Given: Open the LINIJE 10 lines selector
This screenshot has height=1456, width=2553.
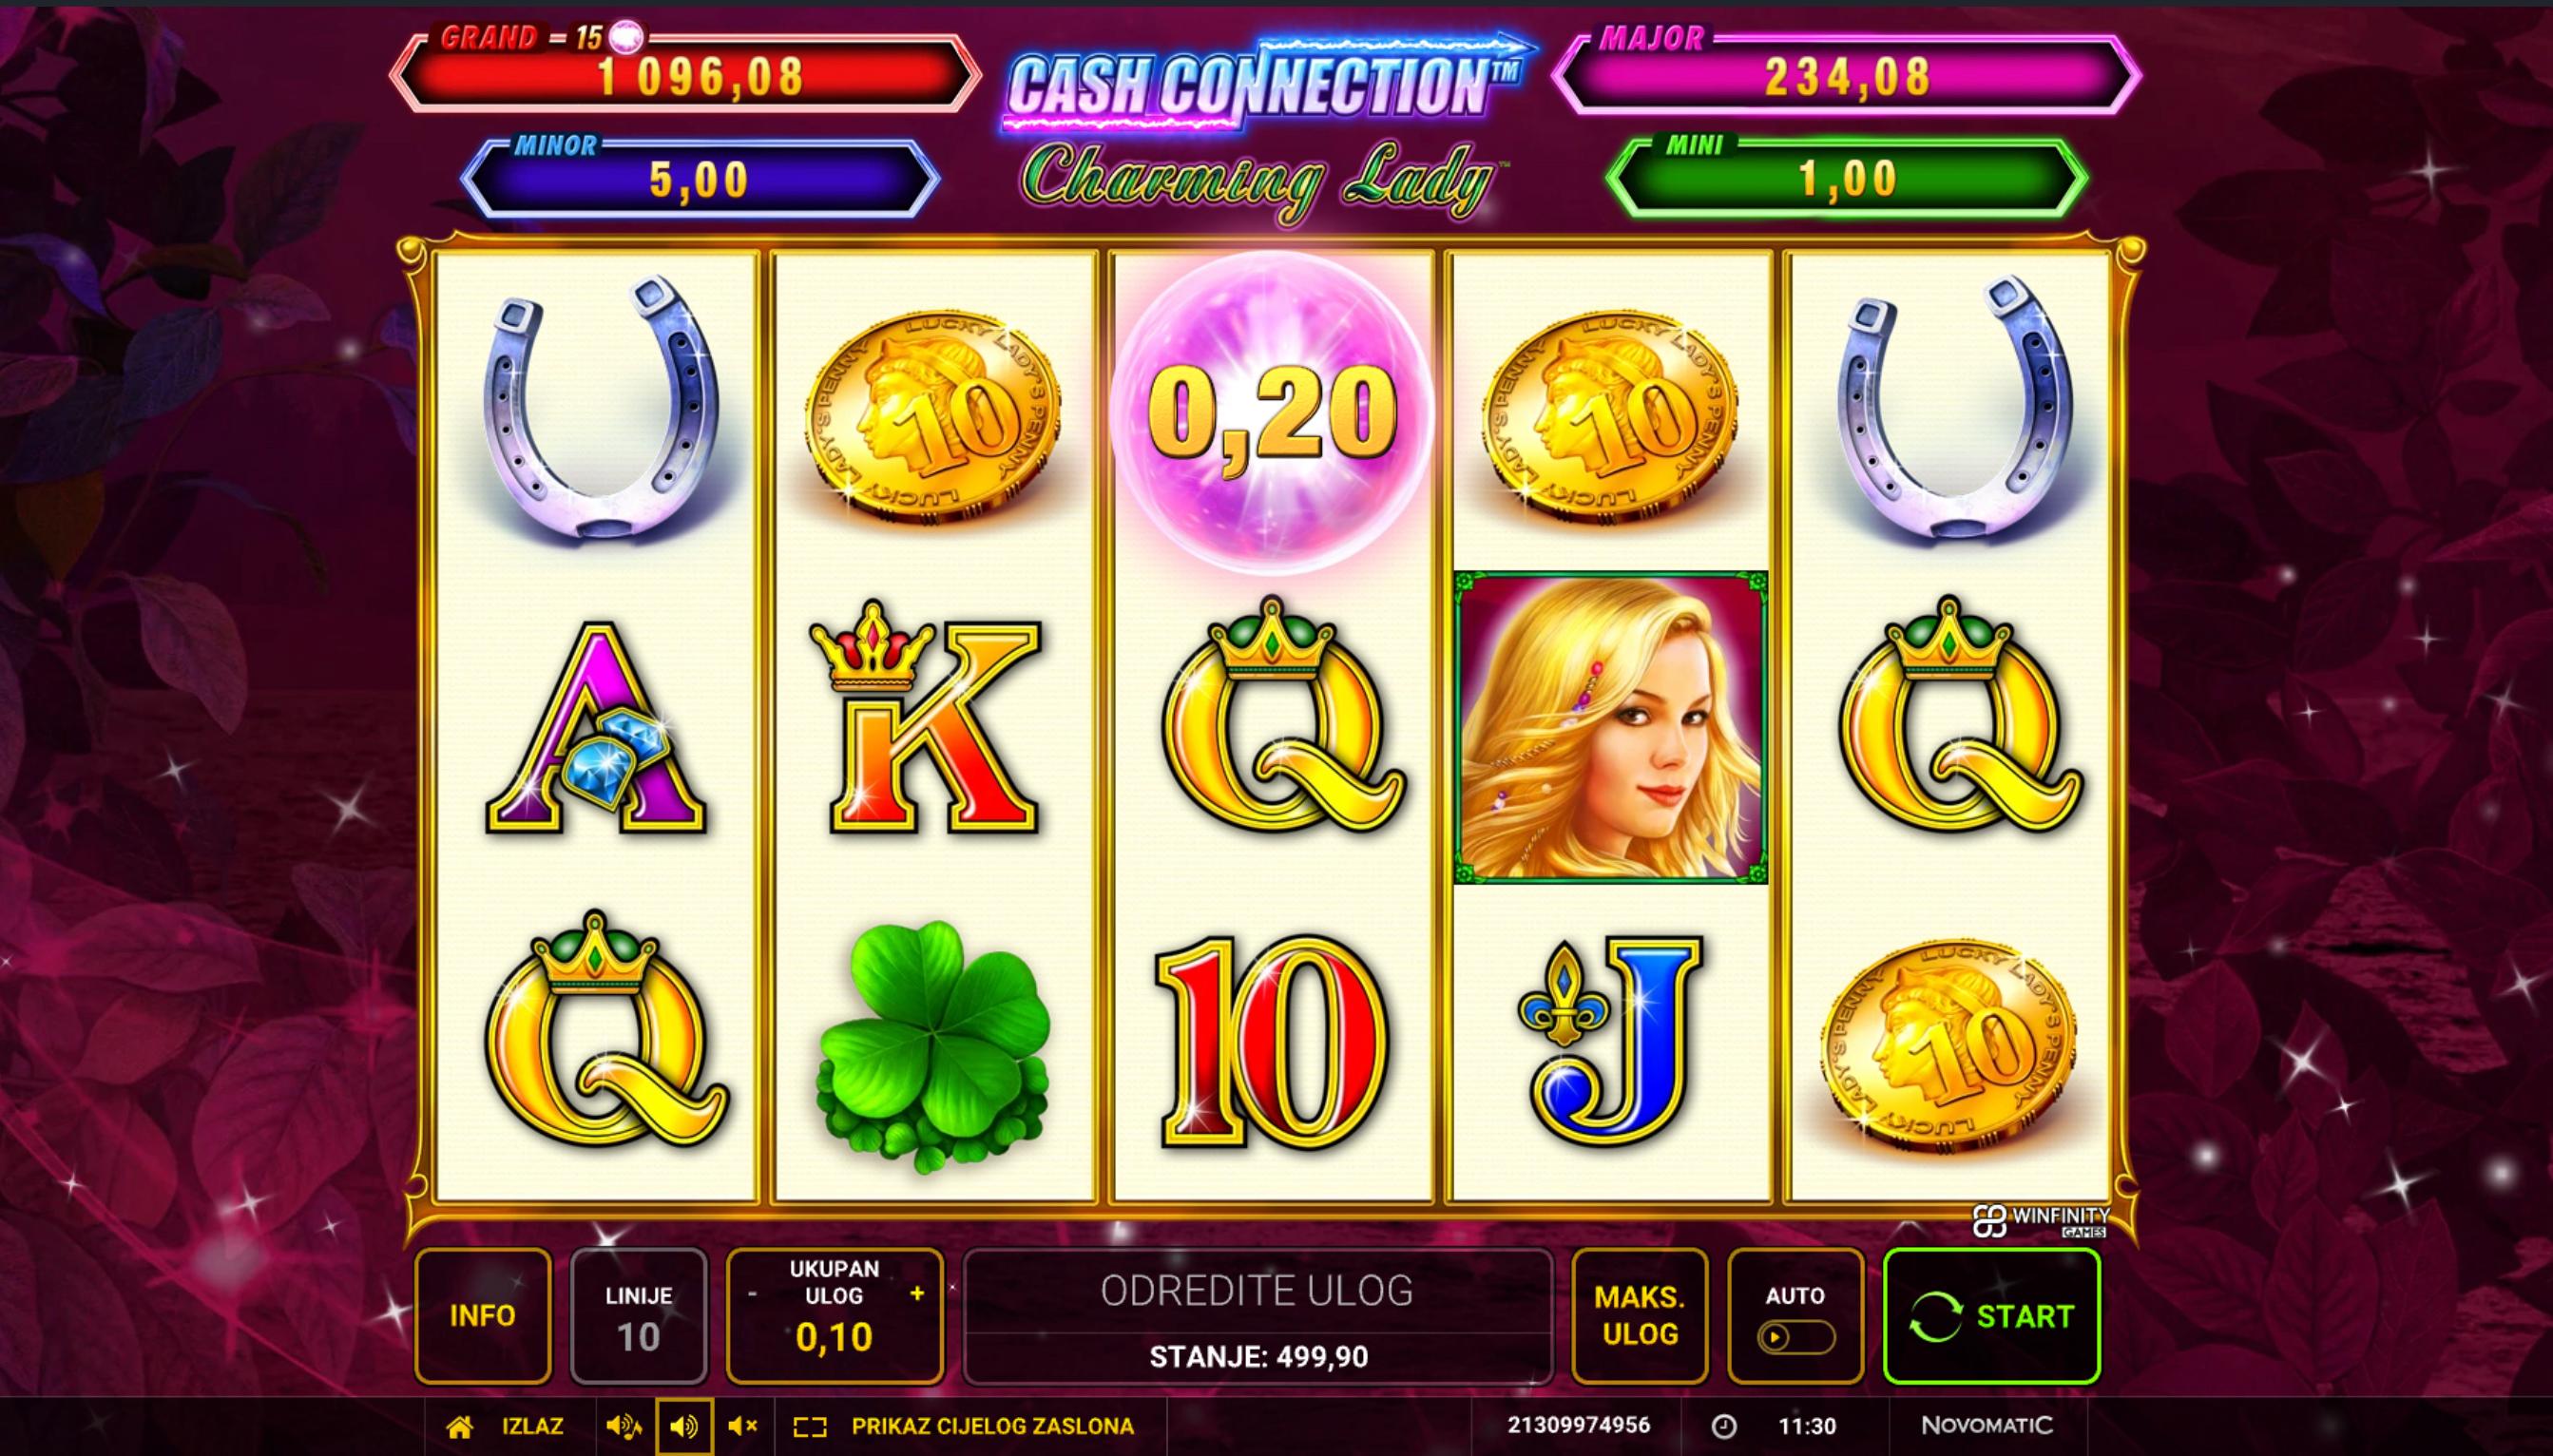Looking at the screenshot, I should (x=638, y=1316).
